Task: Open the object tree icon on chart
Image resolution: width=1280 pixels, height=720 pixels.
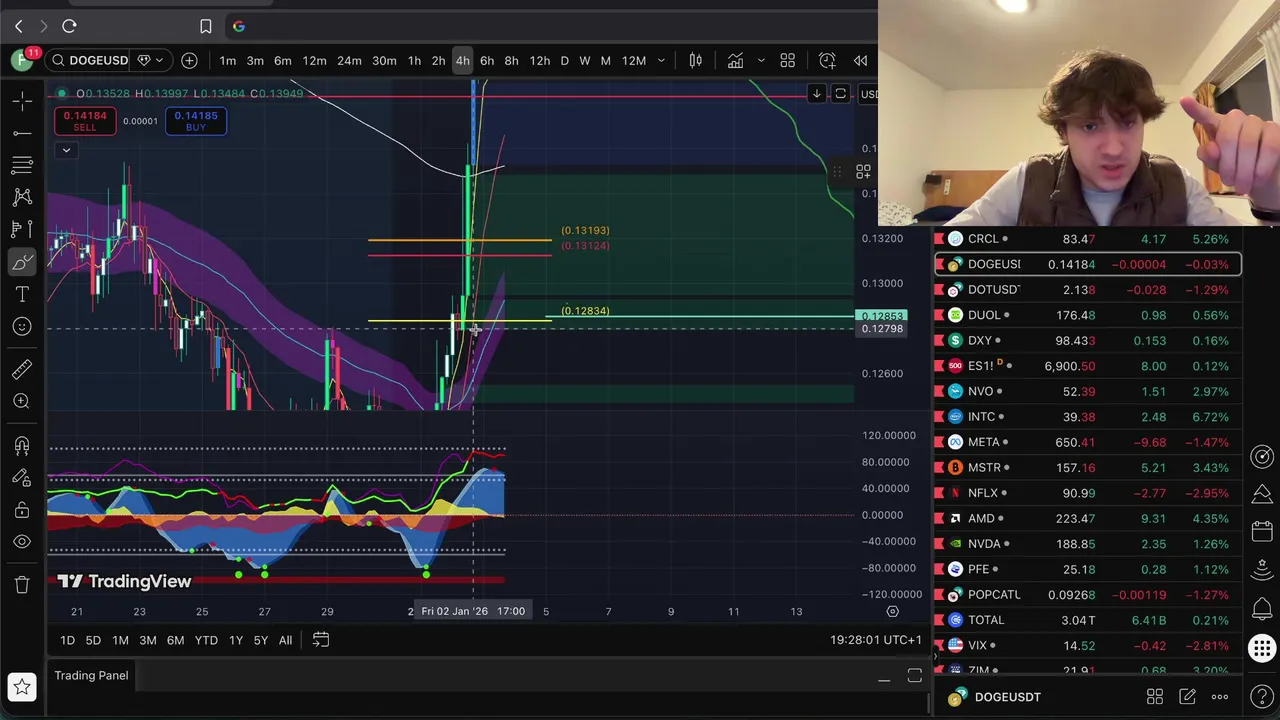Action: (x=863, y=172)
